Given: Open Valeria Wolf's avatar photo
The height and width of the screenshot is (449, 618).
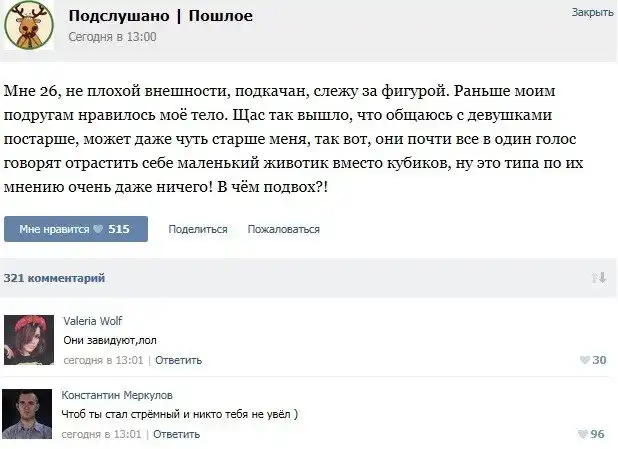Looking at the screenshot, I should point(29,340).
